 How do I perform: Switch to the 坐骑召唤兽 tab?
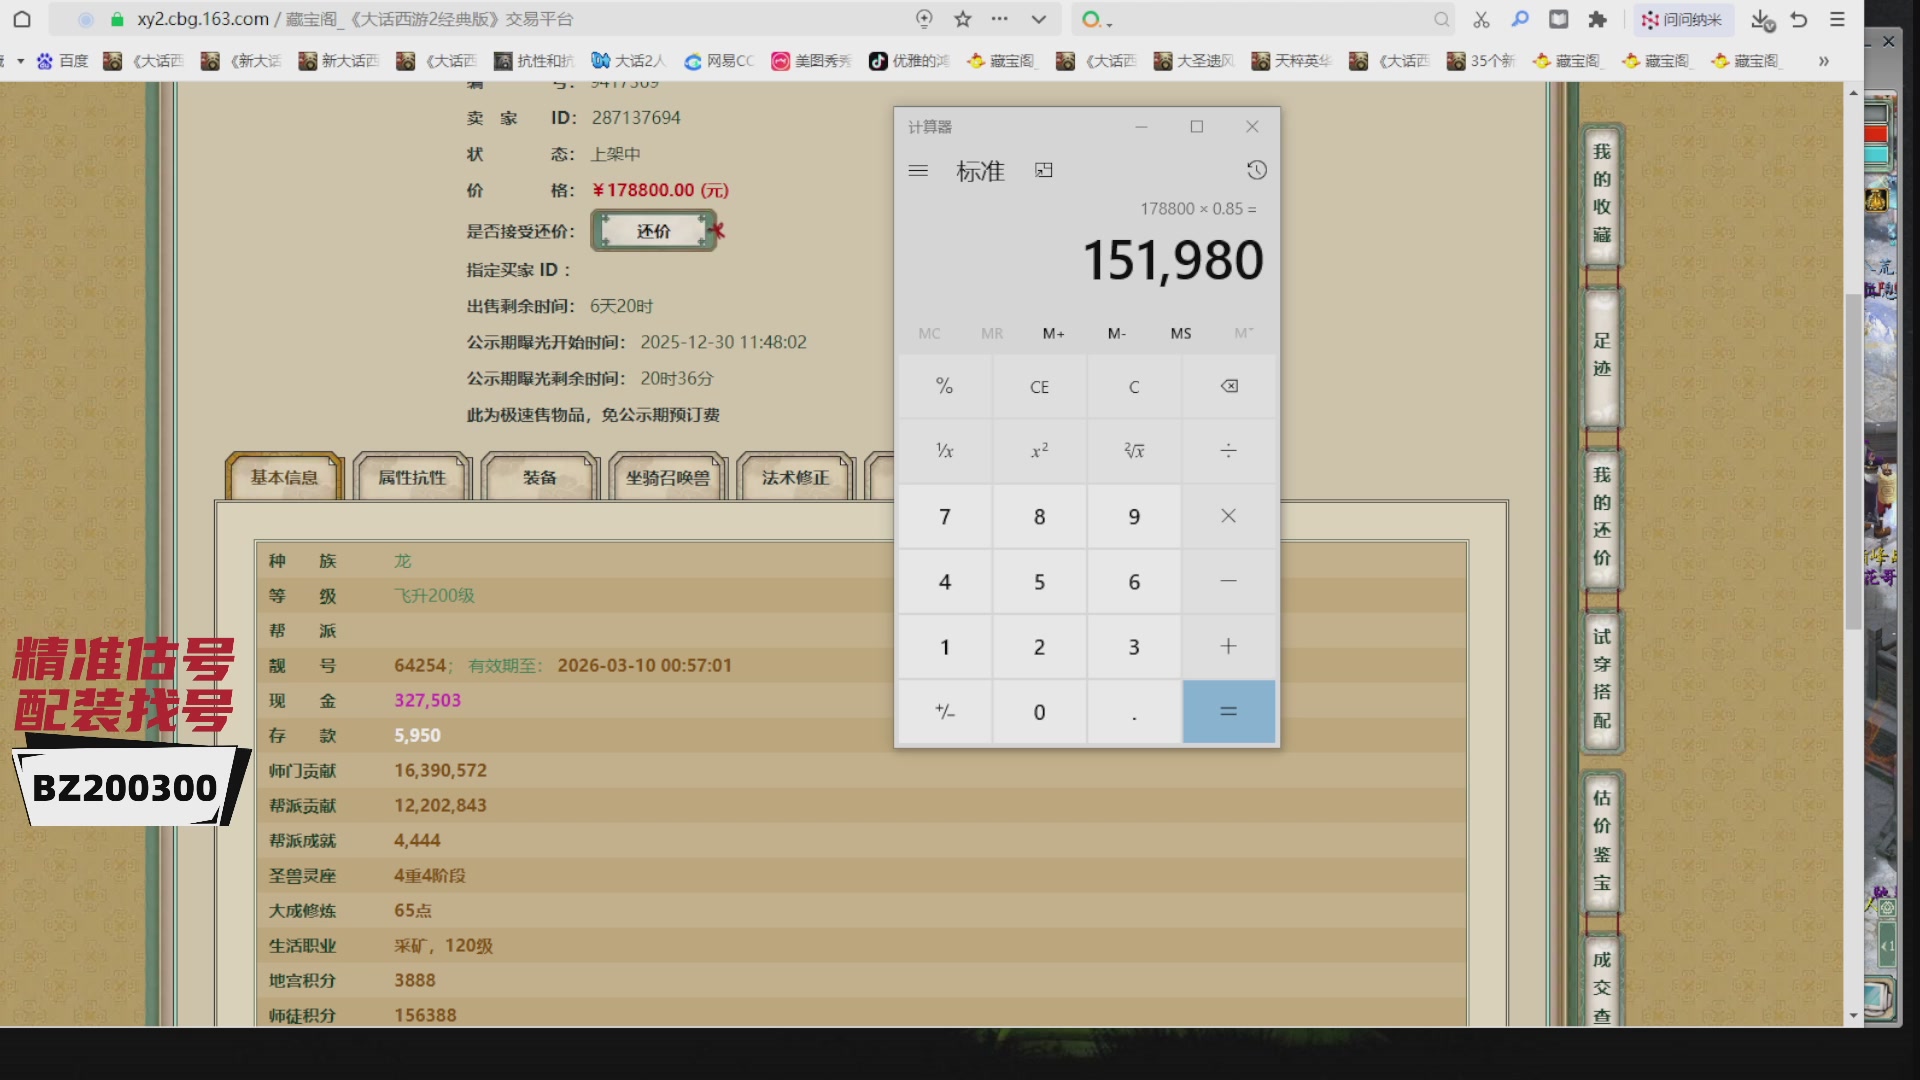(x=667, y=477)
